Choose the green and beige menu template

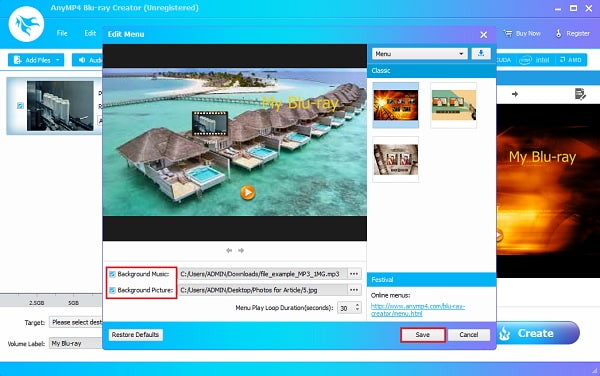(x=453, y=105)
